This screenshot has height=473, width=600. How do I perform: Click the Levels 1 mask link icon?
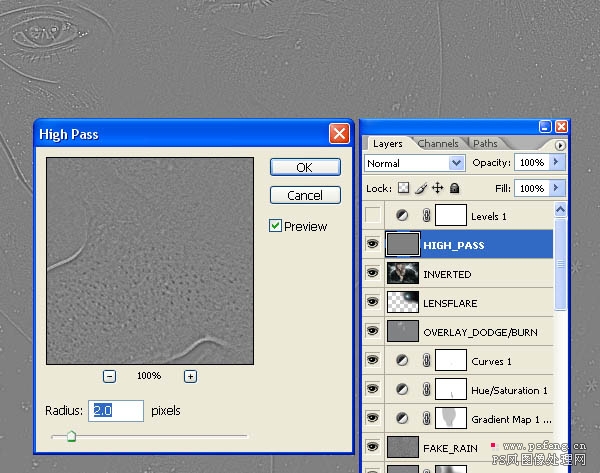pos(426,215)
